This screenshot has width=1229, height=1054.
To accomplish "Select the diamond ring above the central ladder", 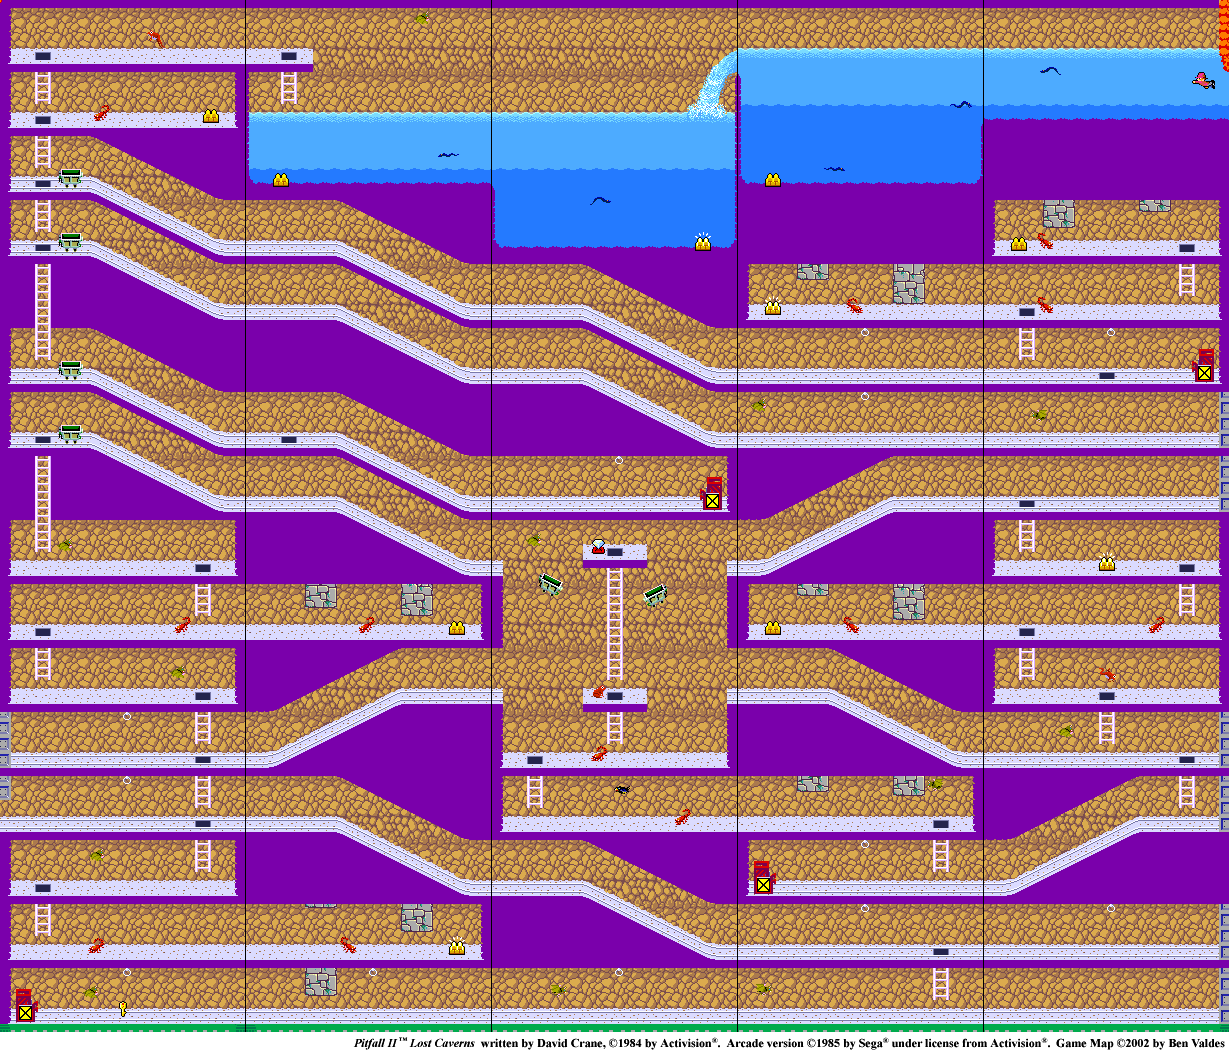I will tap(598, 546).
